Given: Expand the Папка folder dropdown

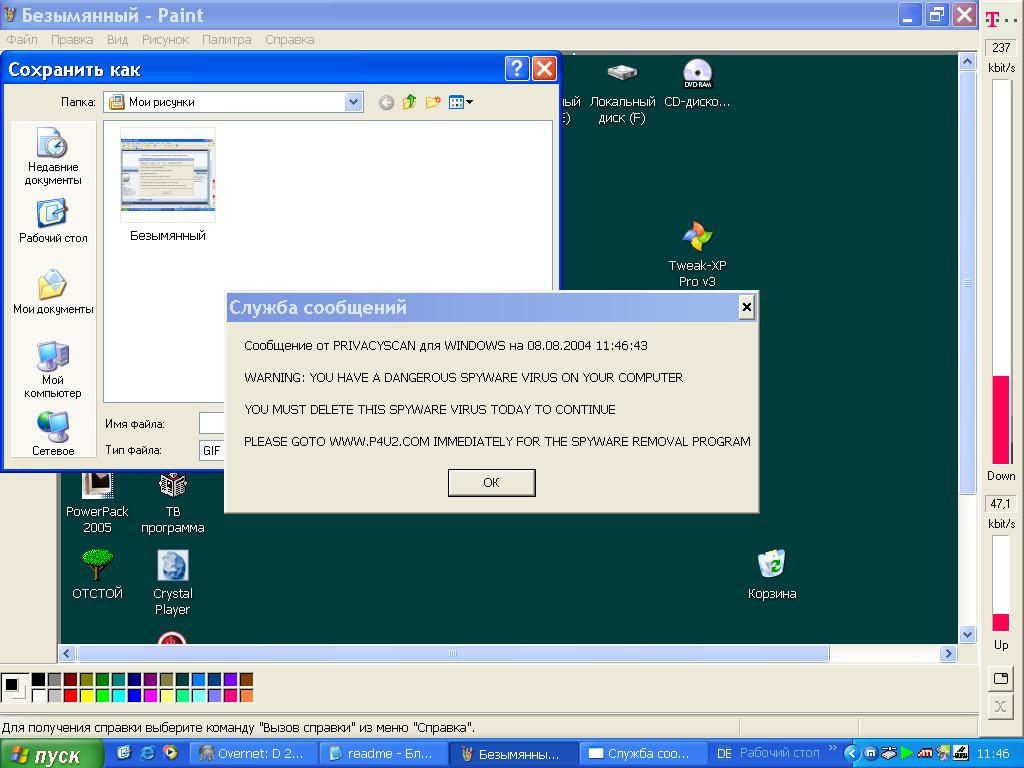Looking at the screenshot, I should [353, 102].
